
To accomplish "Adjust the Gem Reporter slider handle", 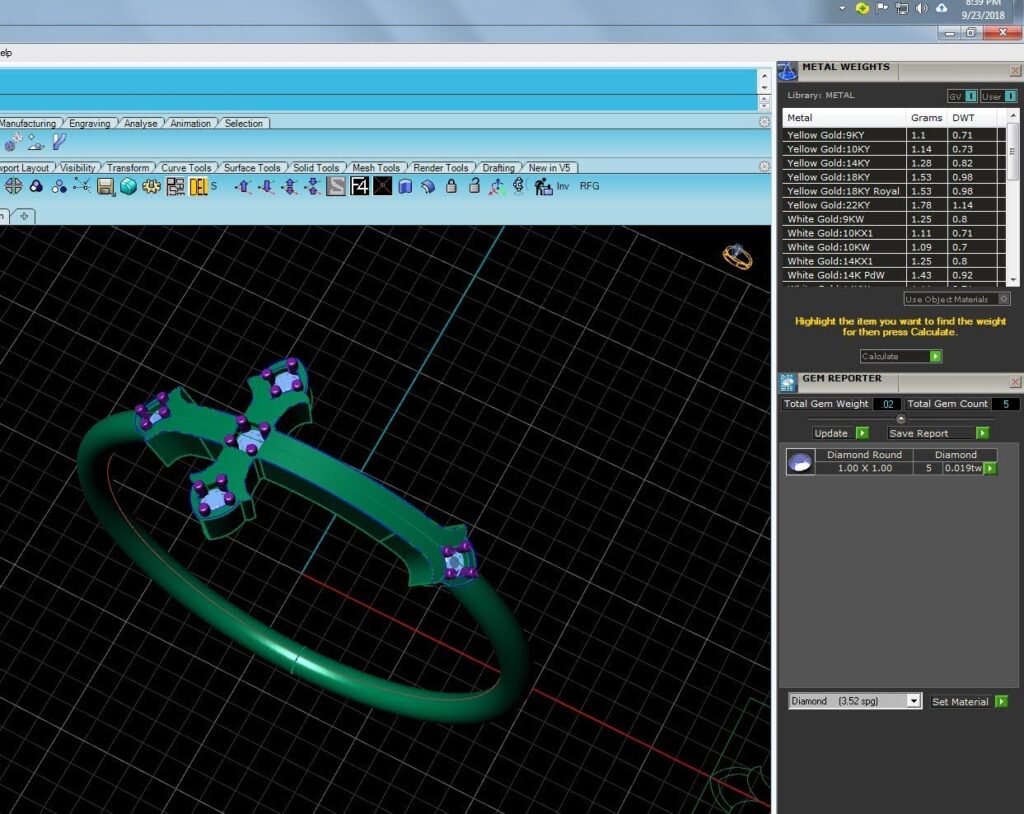I will tap(901, 419).
